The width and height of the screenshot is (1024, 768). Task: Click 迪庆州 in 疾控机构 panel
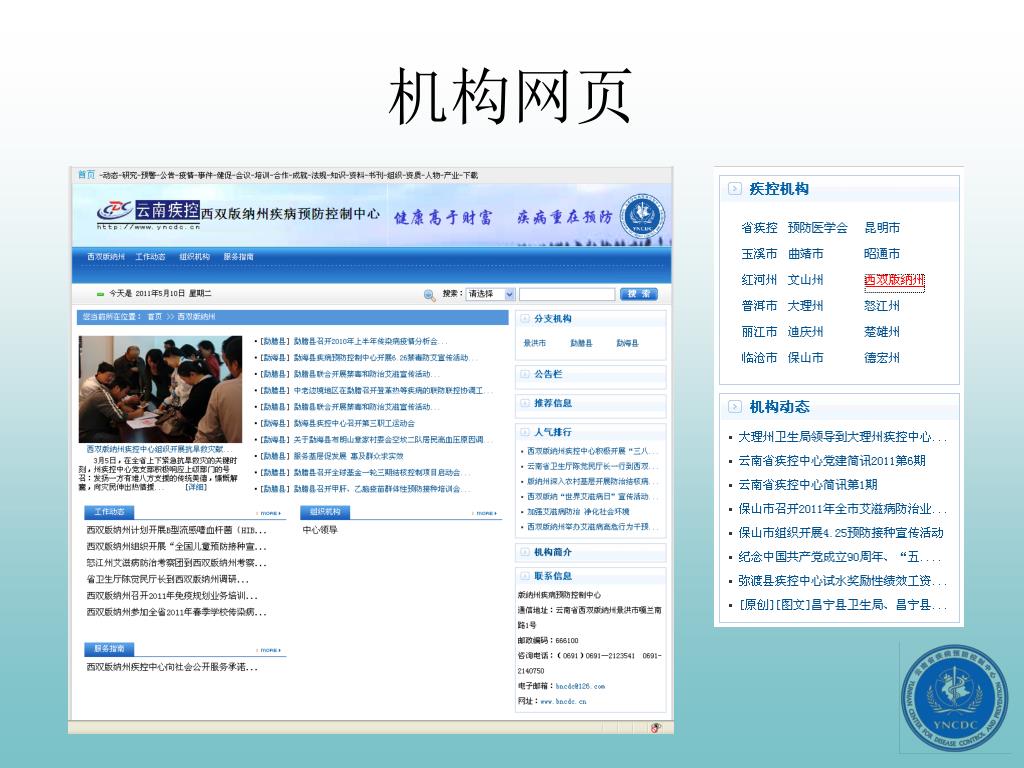click(x=805, y=332)
